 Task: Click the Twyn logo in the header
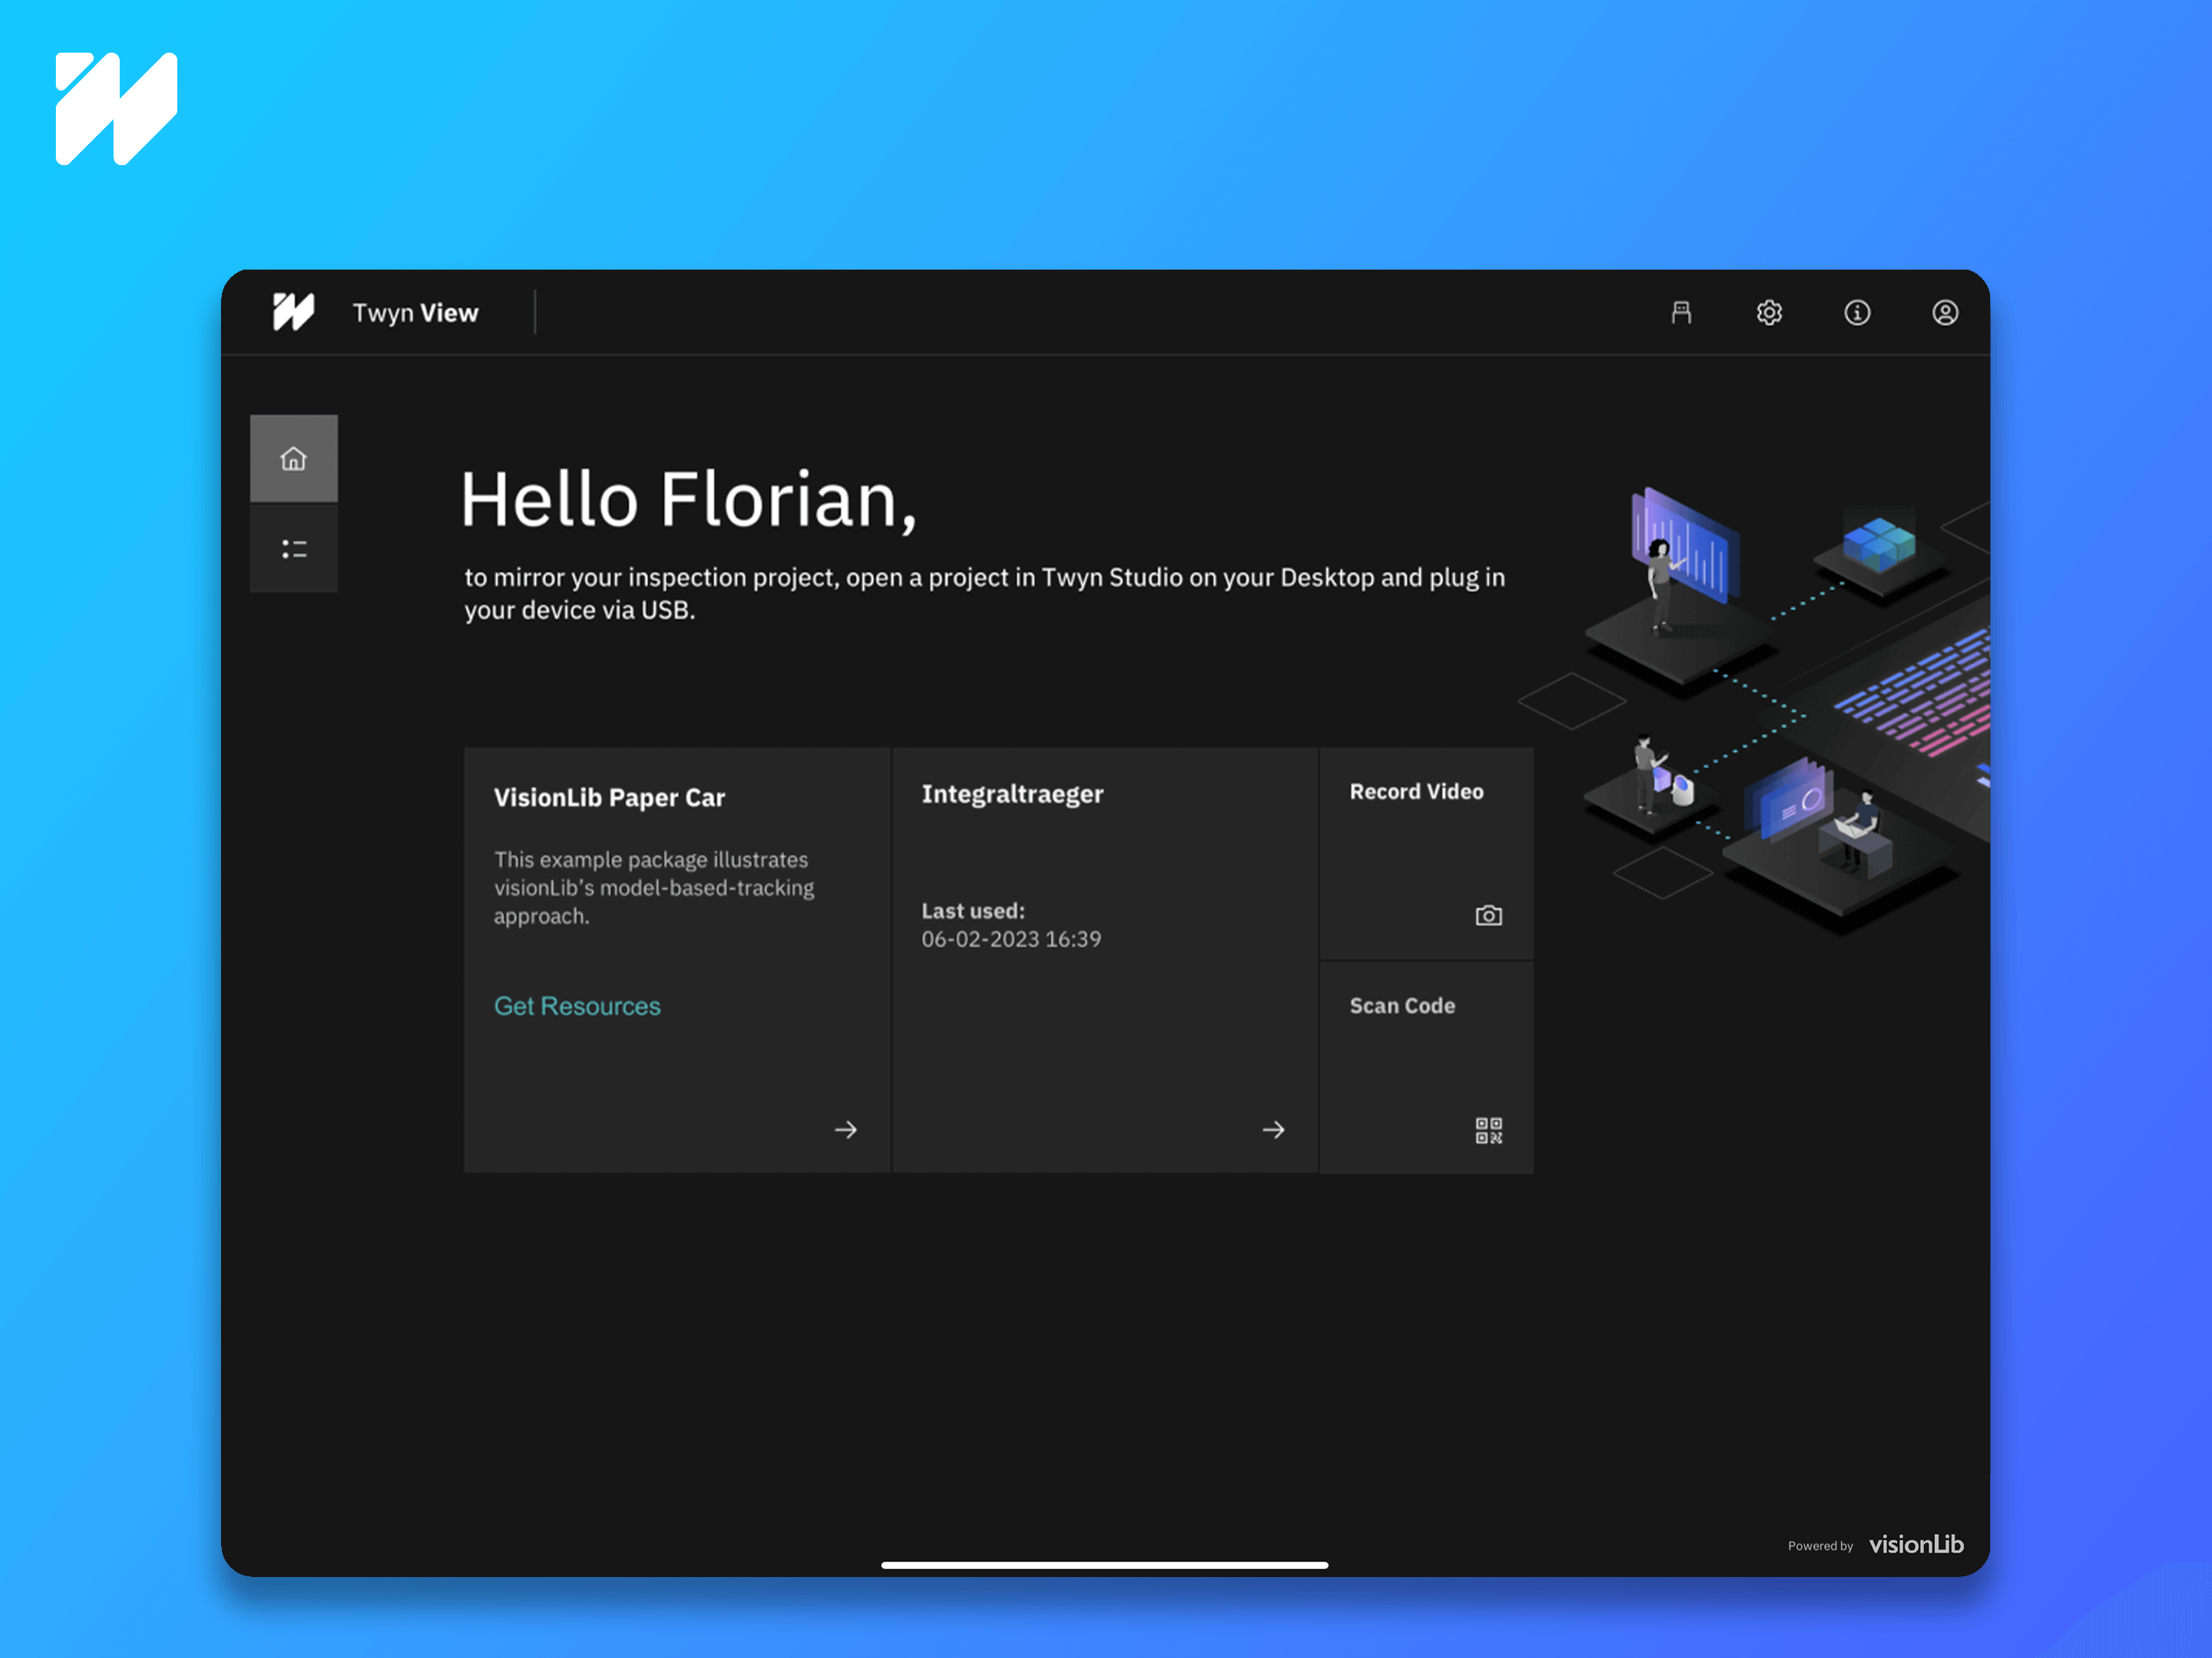[293, 312]
